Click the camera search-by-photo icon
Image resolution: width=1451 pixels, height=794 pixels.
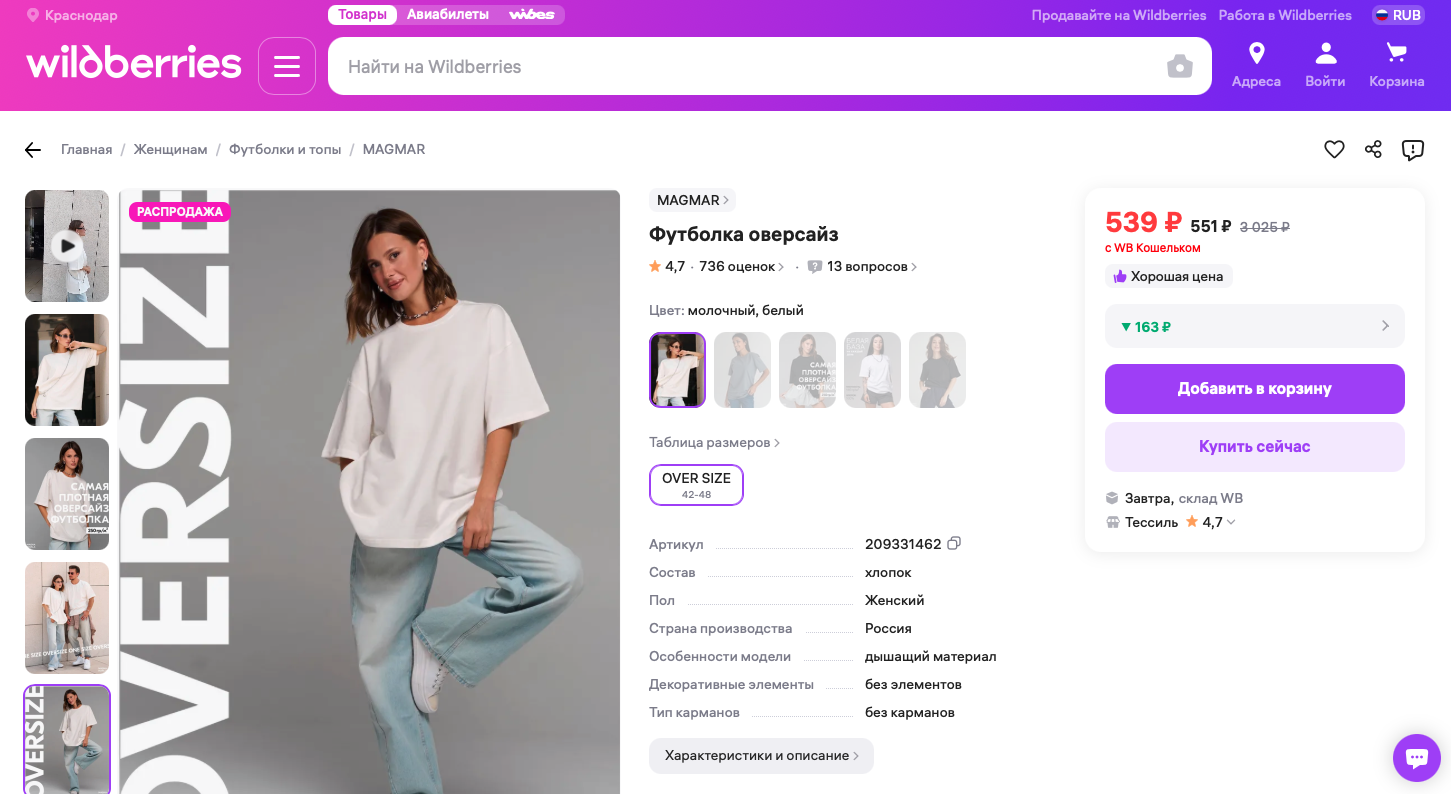click(x=1180, y=67)
